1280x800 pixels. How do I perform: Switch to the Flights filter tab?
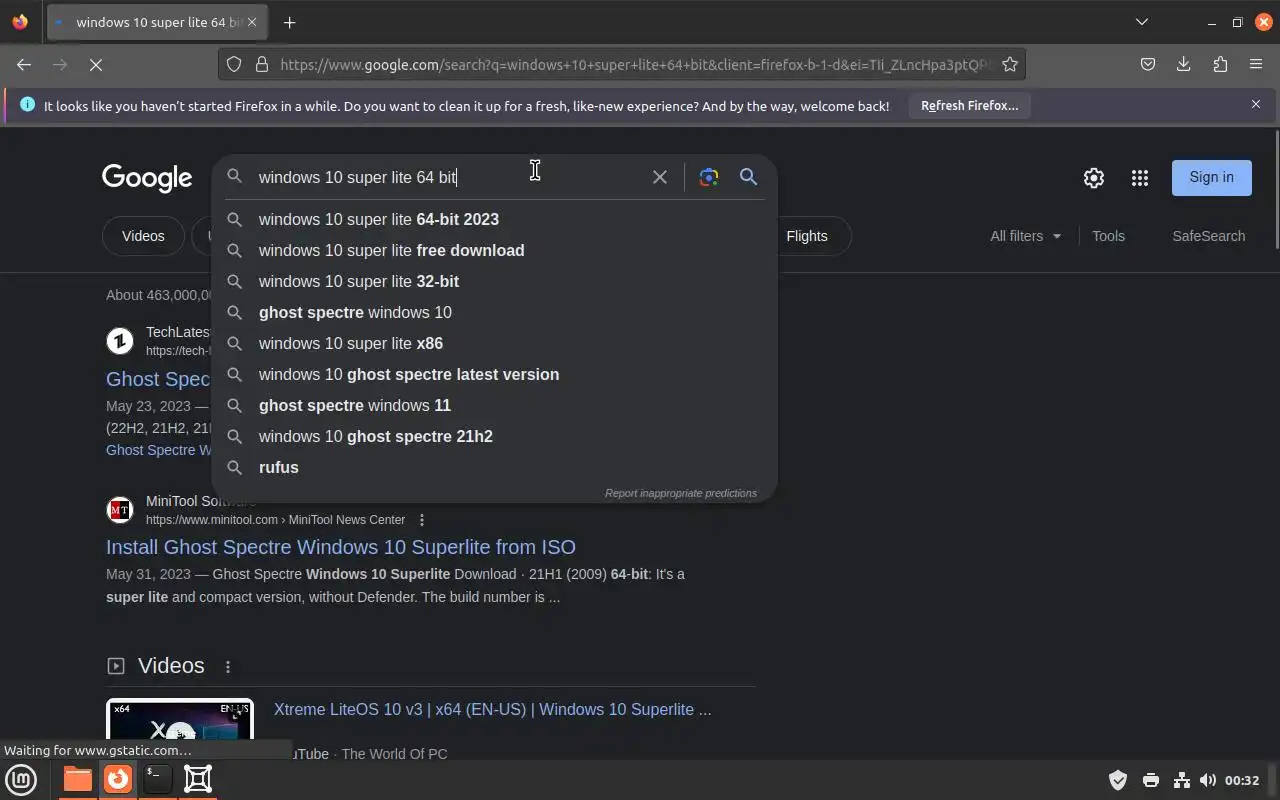click(807, 236)
